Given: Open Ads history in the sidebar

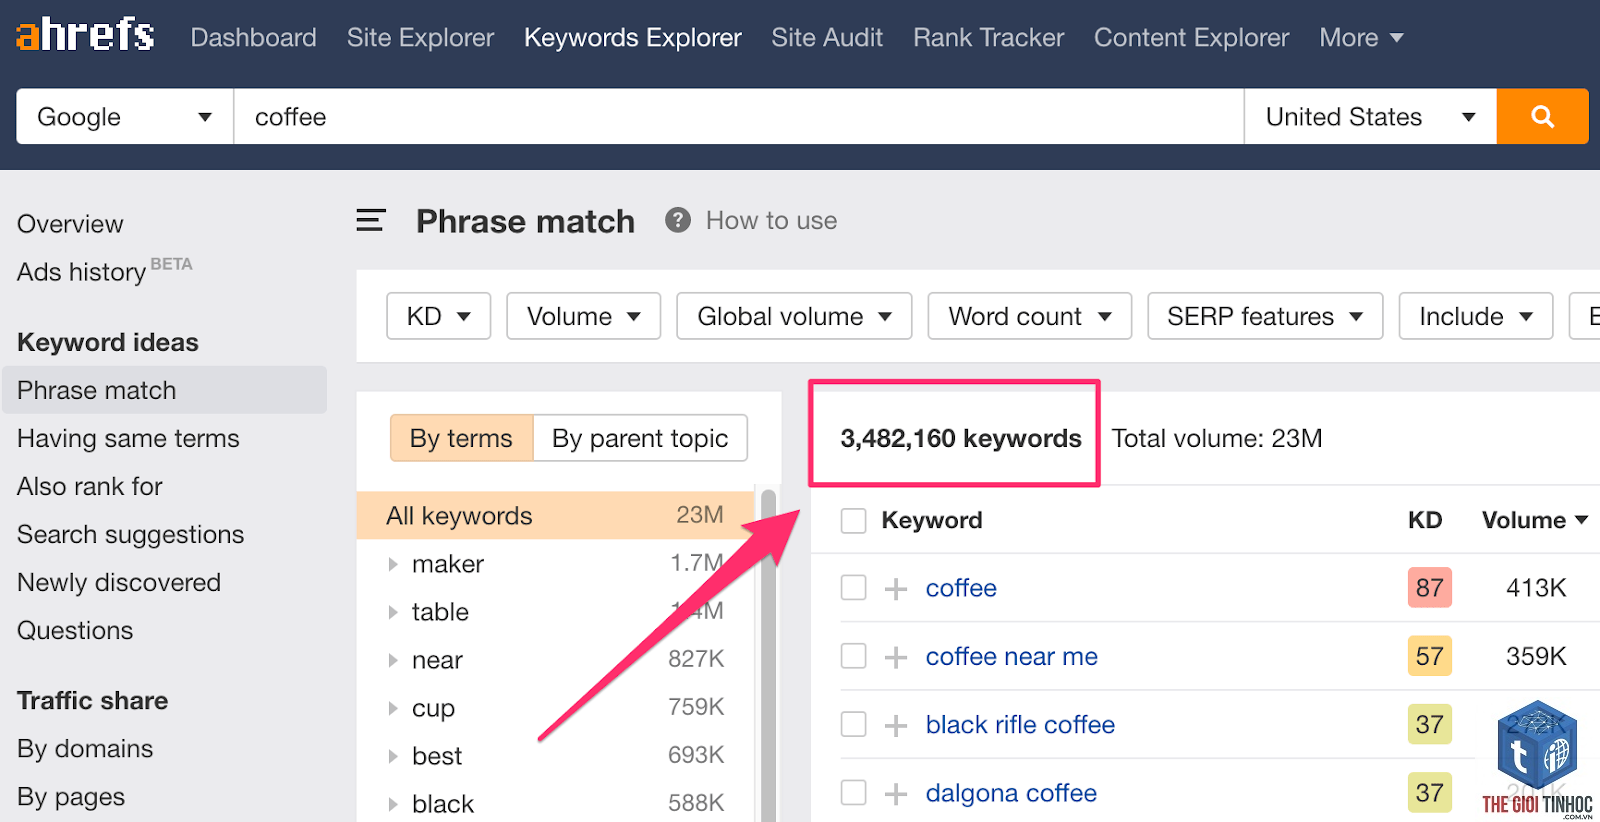Looking at the screenshot, I should [82, 272].
